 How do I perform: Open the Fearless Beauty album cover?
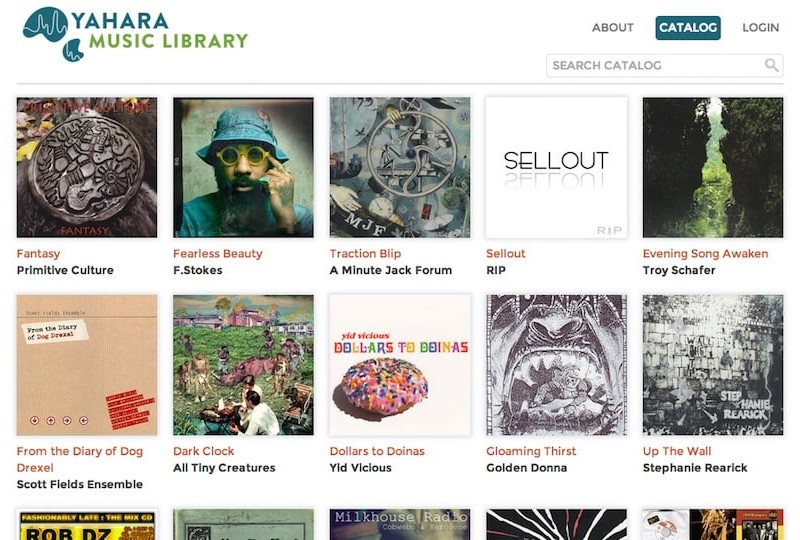pos(243,167)
